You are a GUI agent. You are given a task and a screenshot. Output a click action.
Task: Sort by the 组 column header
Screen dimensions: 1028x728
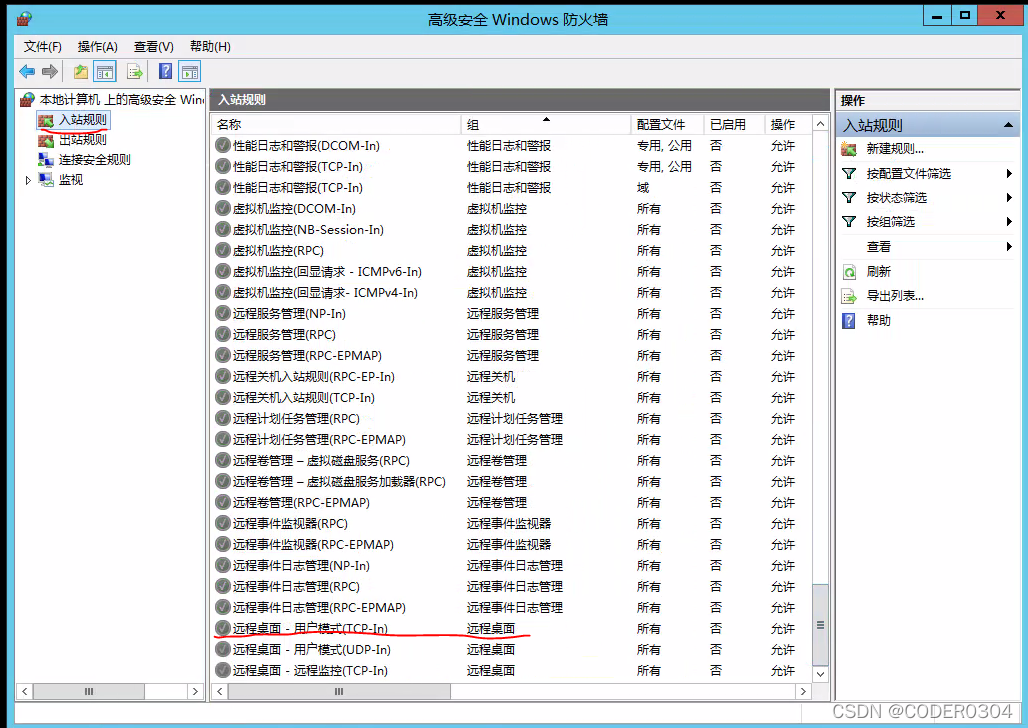pyautogui.click(x=546, y=124)
